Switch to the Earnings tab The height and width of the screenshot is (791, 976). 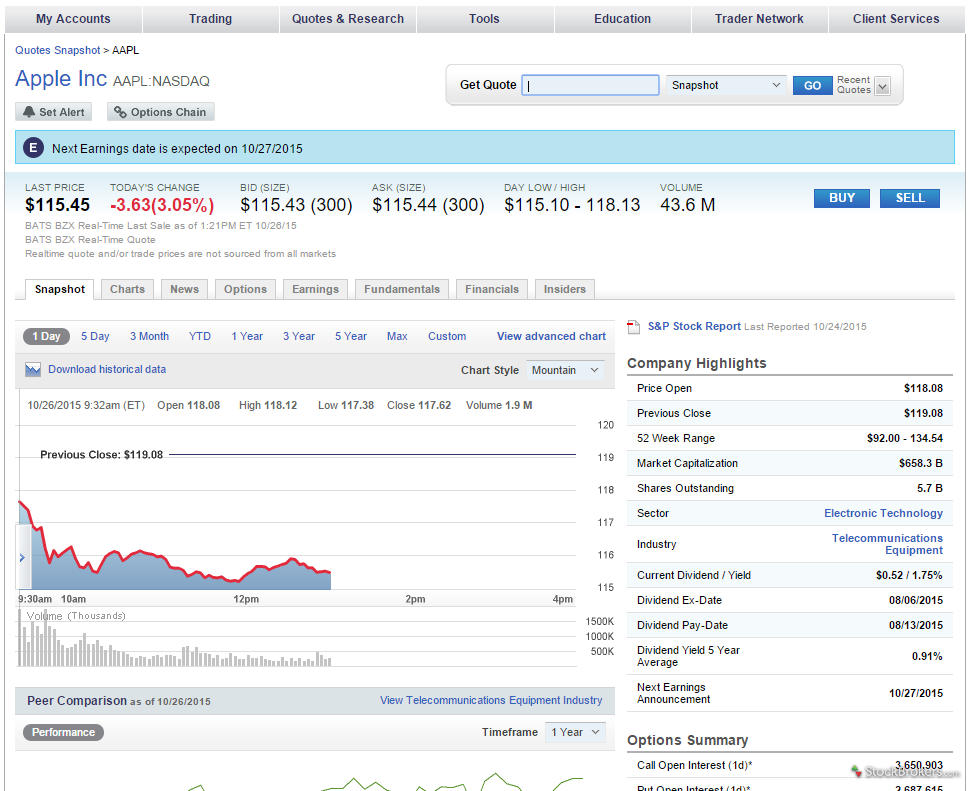316,289
